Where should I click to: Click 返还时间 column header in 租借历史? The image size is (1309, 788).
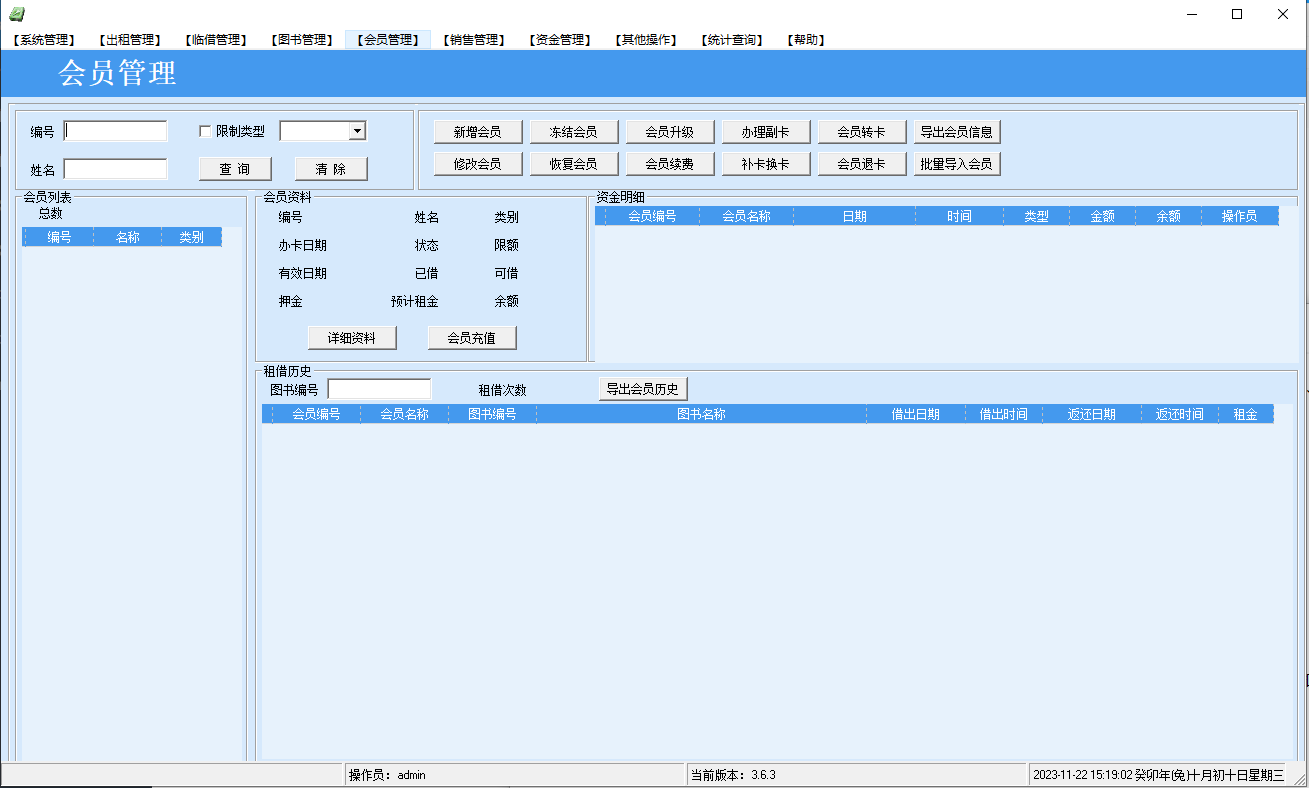(1180, 414)
